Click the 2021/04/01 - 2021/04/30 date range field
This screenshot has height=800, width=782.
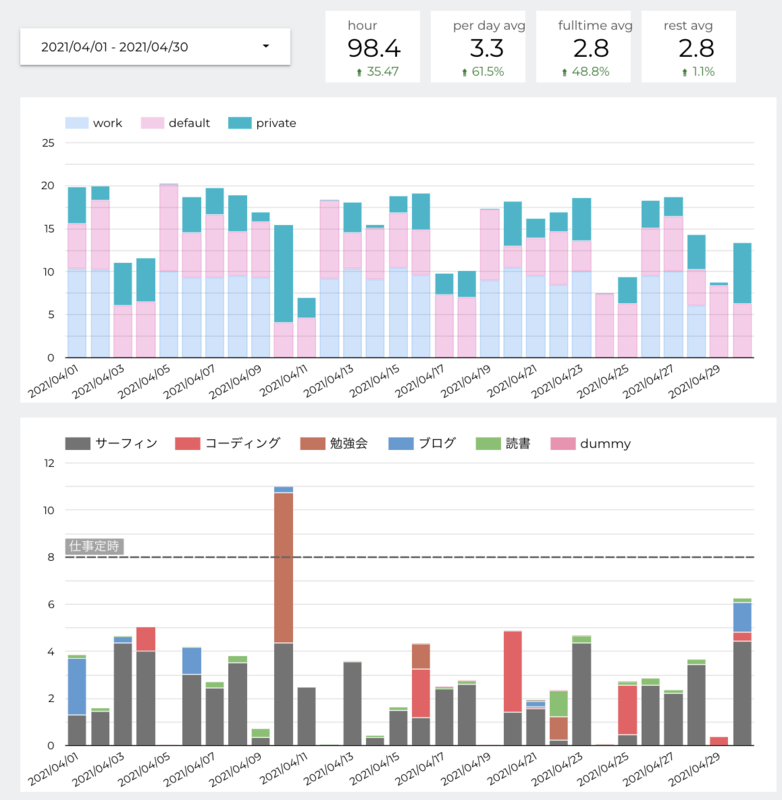(x=155, y=47)
